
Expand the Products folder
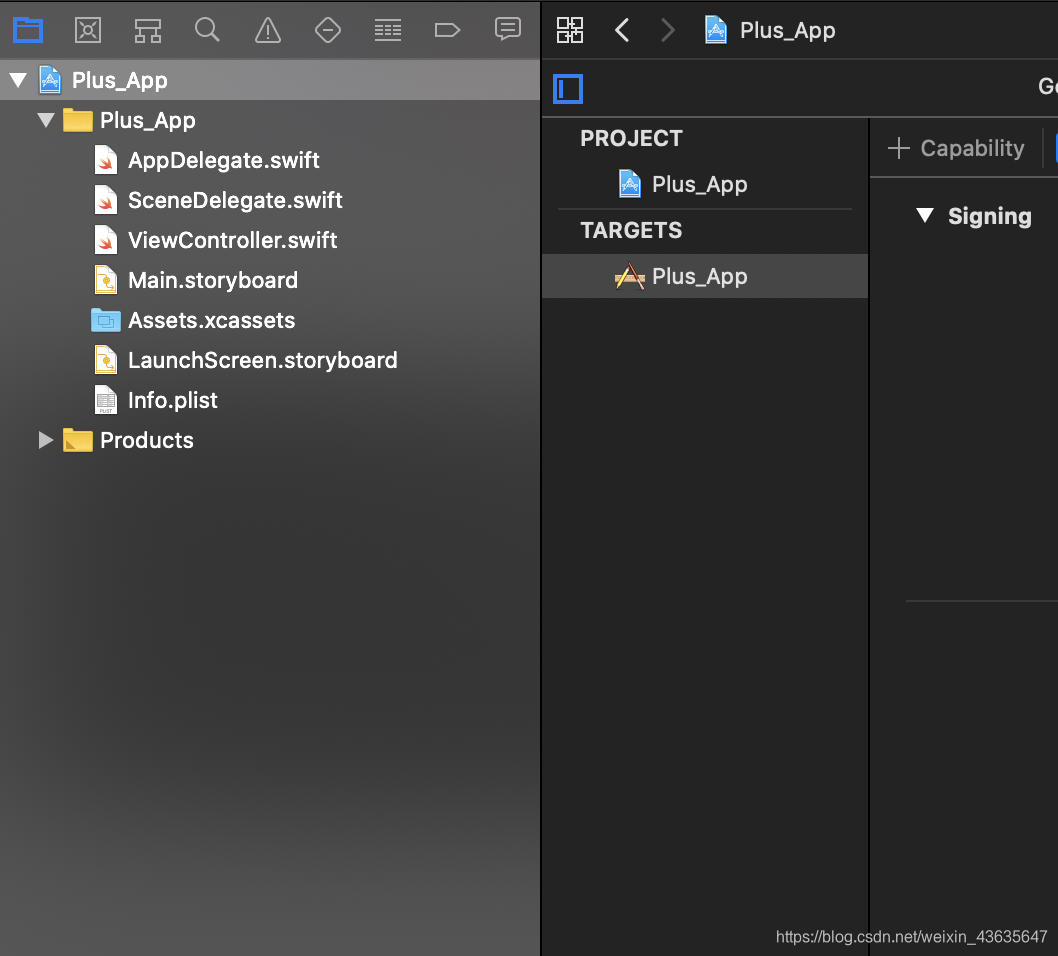(46, 441)
